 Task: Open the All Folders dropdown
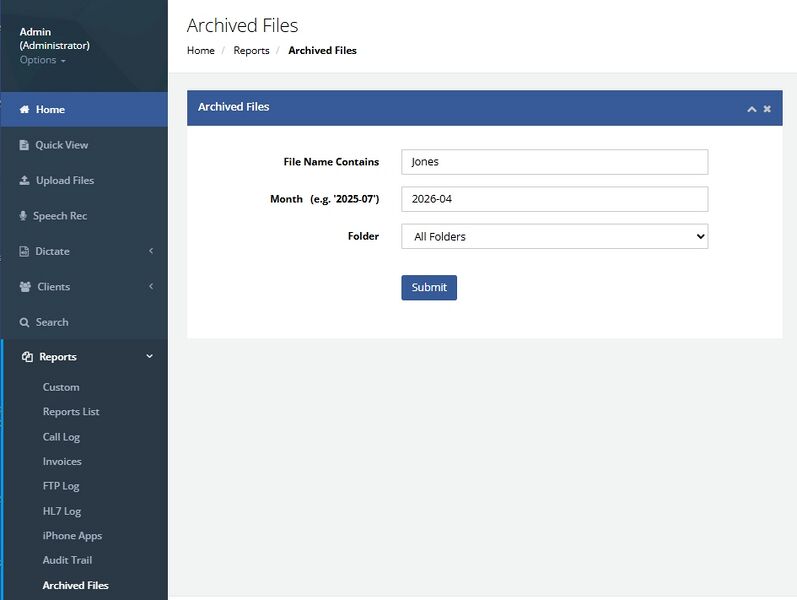click(x=555, y=236)
